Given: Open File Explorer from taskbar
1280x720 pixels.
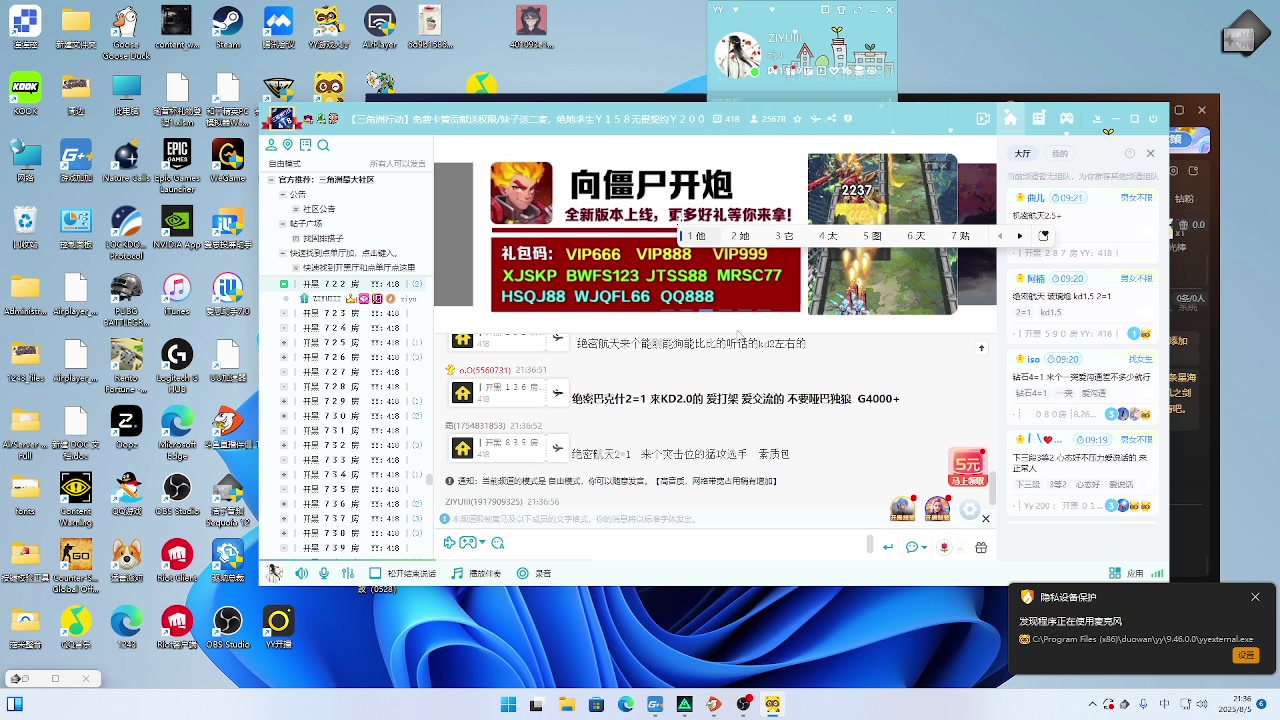Looking at the screenshot, I should coord(567,704).
